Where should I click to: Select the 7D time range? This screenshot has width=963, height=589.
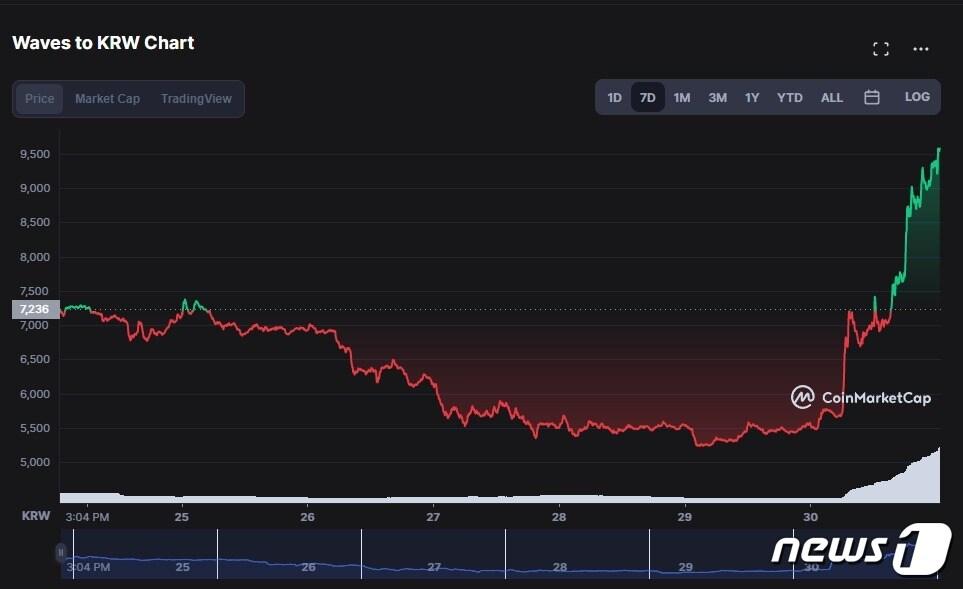pyautogui.click(x=648, y=98)
